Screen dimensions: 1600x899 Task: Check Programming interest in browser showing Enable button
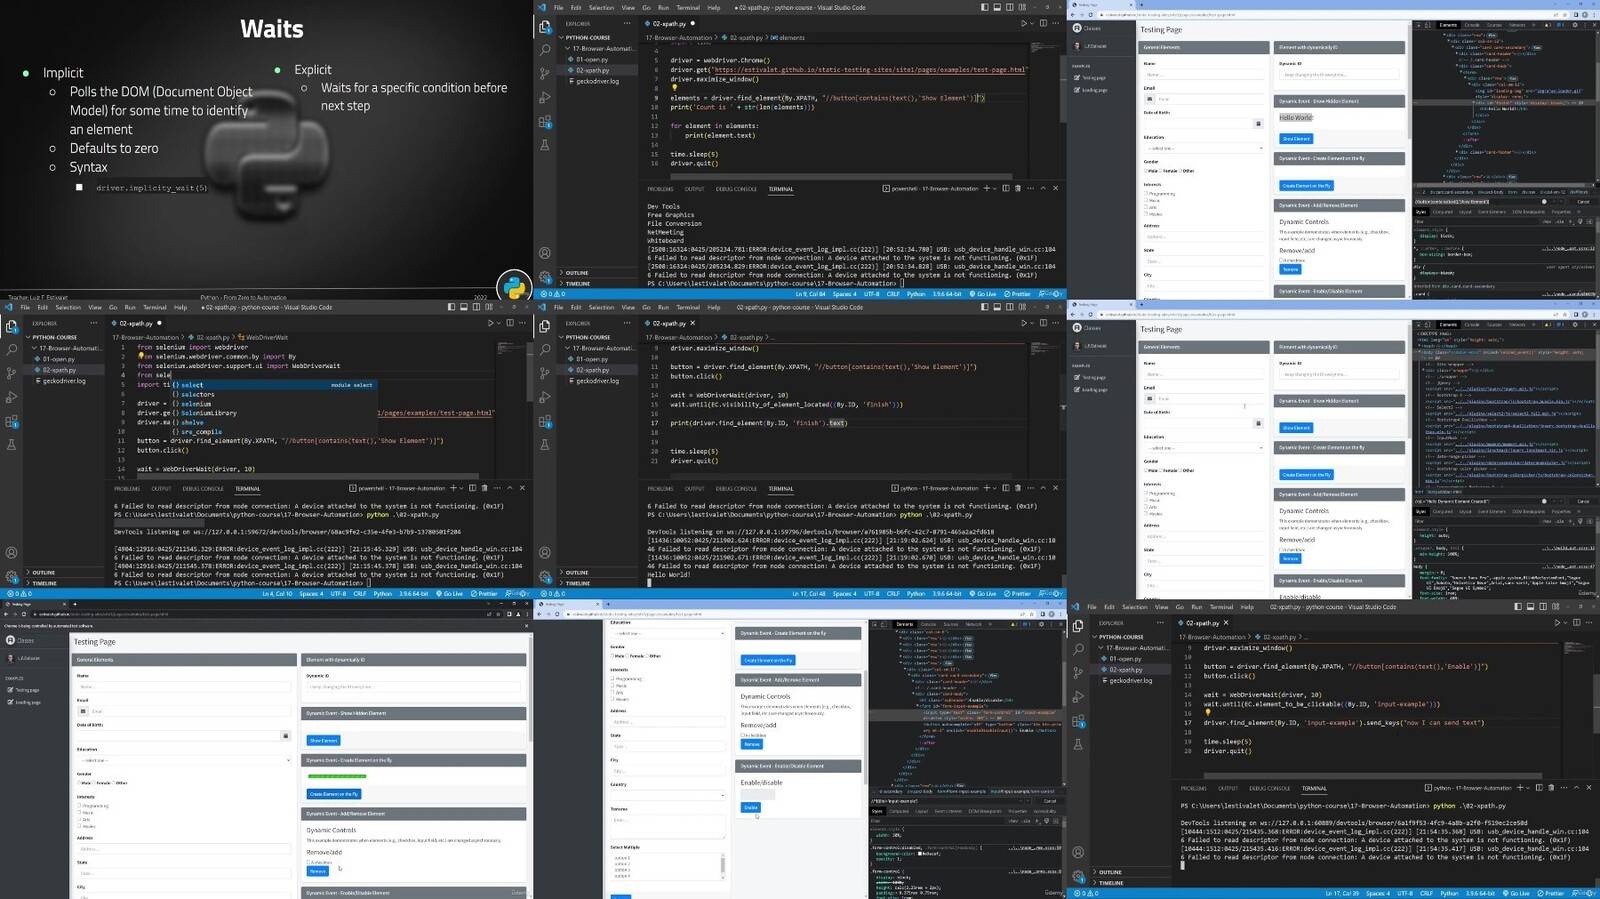(x=613, y=678)
